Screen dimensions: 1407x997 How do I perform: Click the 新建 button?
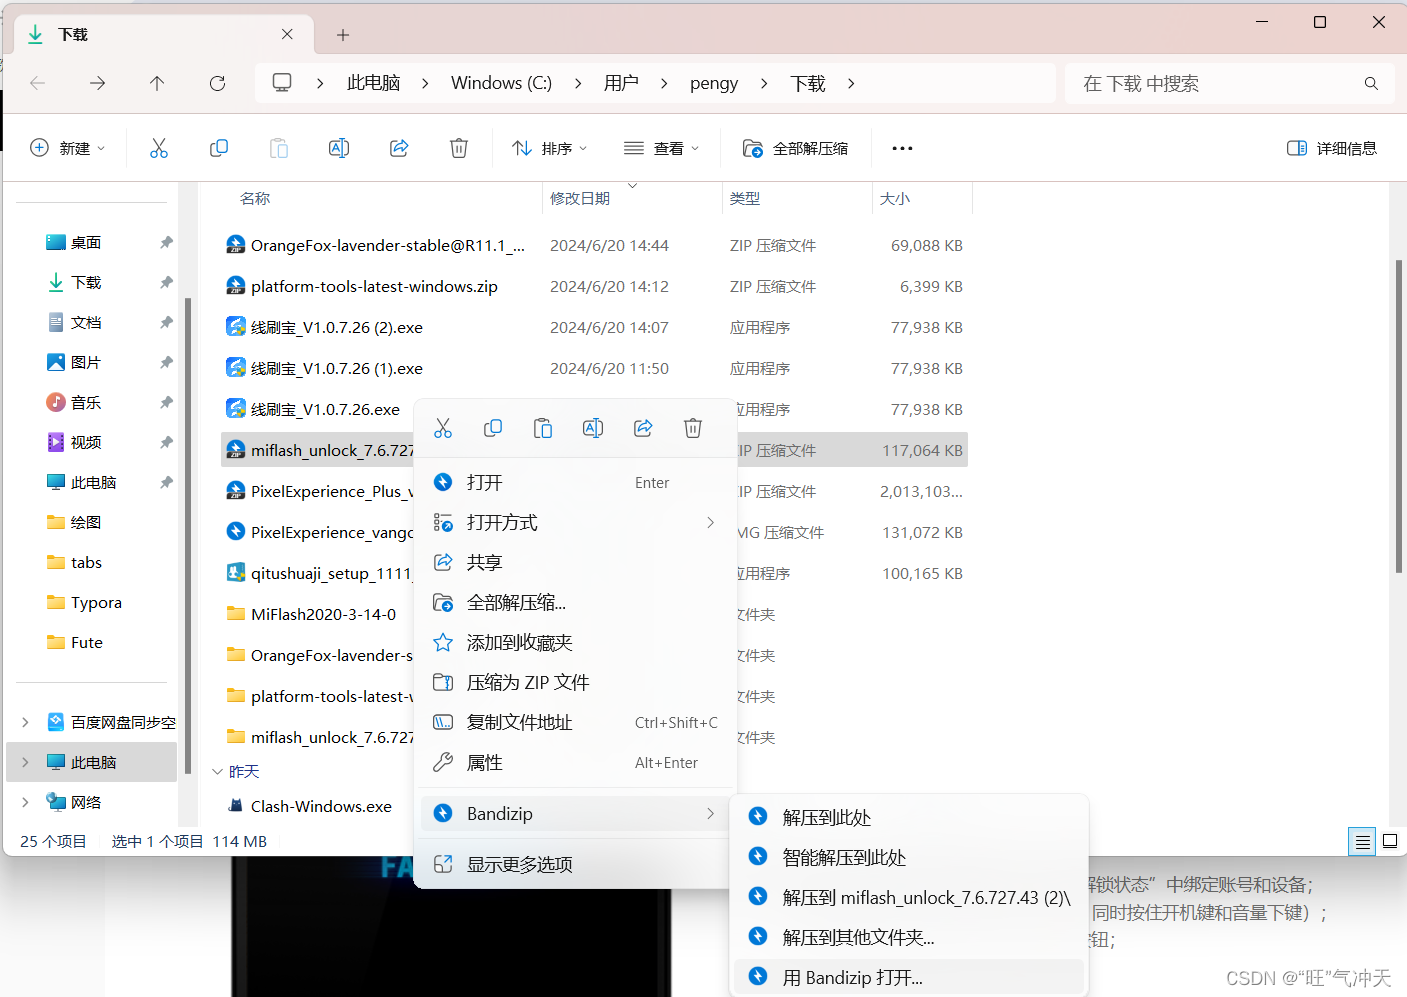pos(67,148)
